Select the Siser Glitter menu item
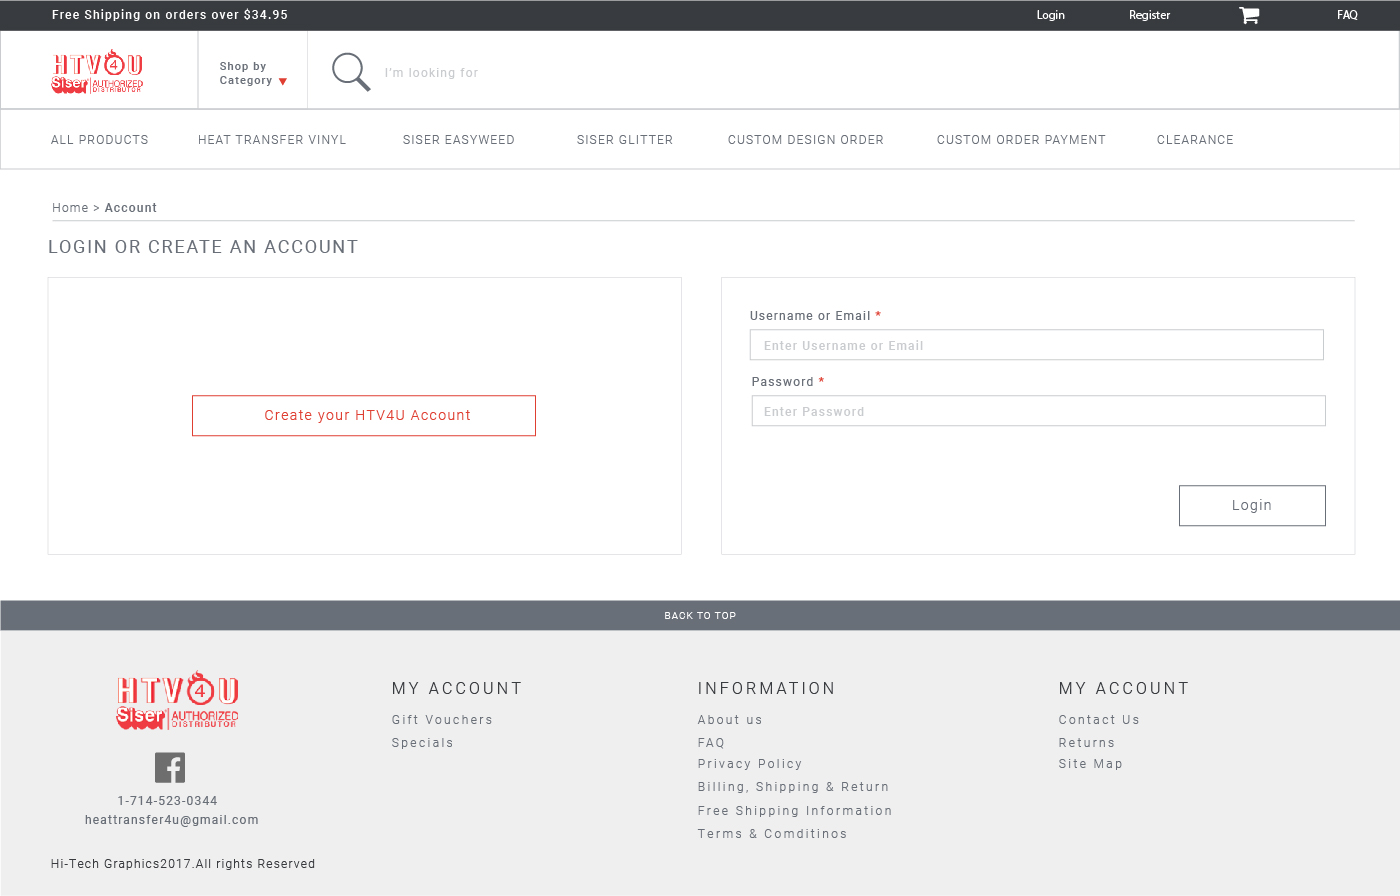1400x896 pixels. [x=624, y=140]
